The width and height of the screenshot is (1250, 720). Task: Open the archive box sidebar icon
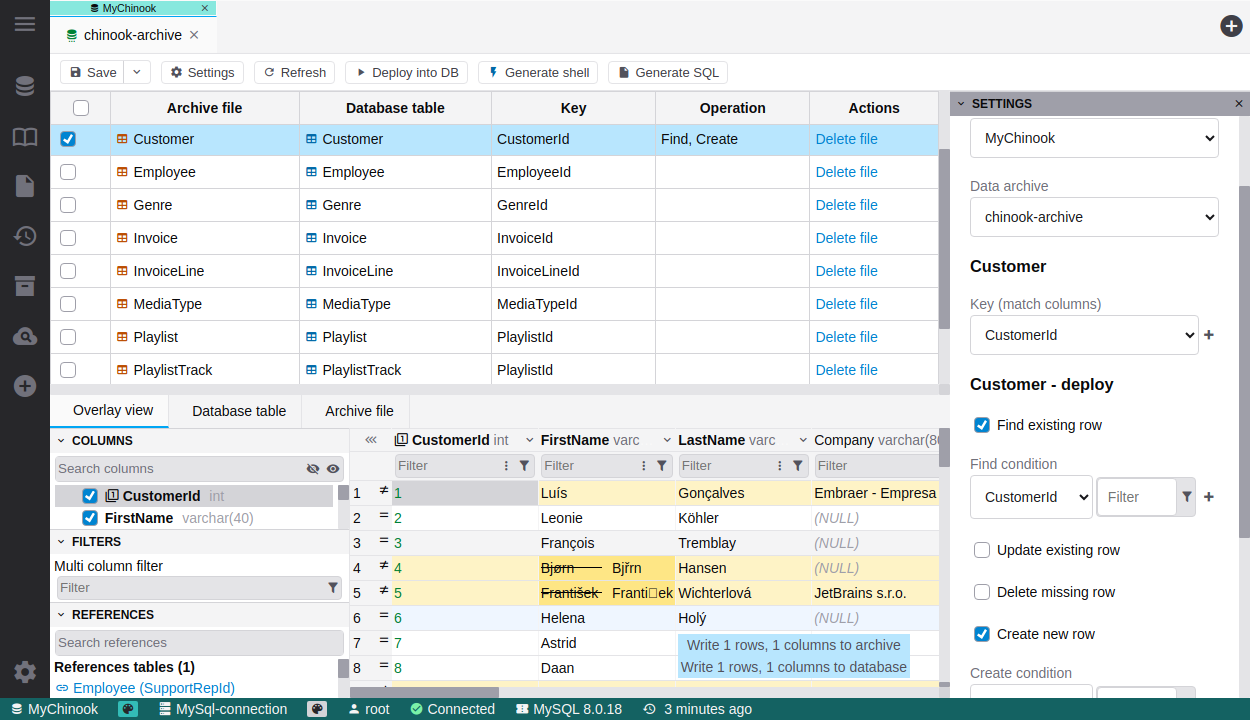coord(25,286)
